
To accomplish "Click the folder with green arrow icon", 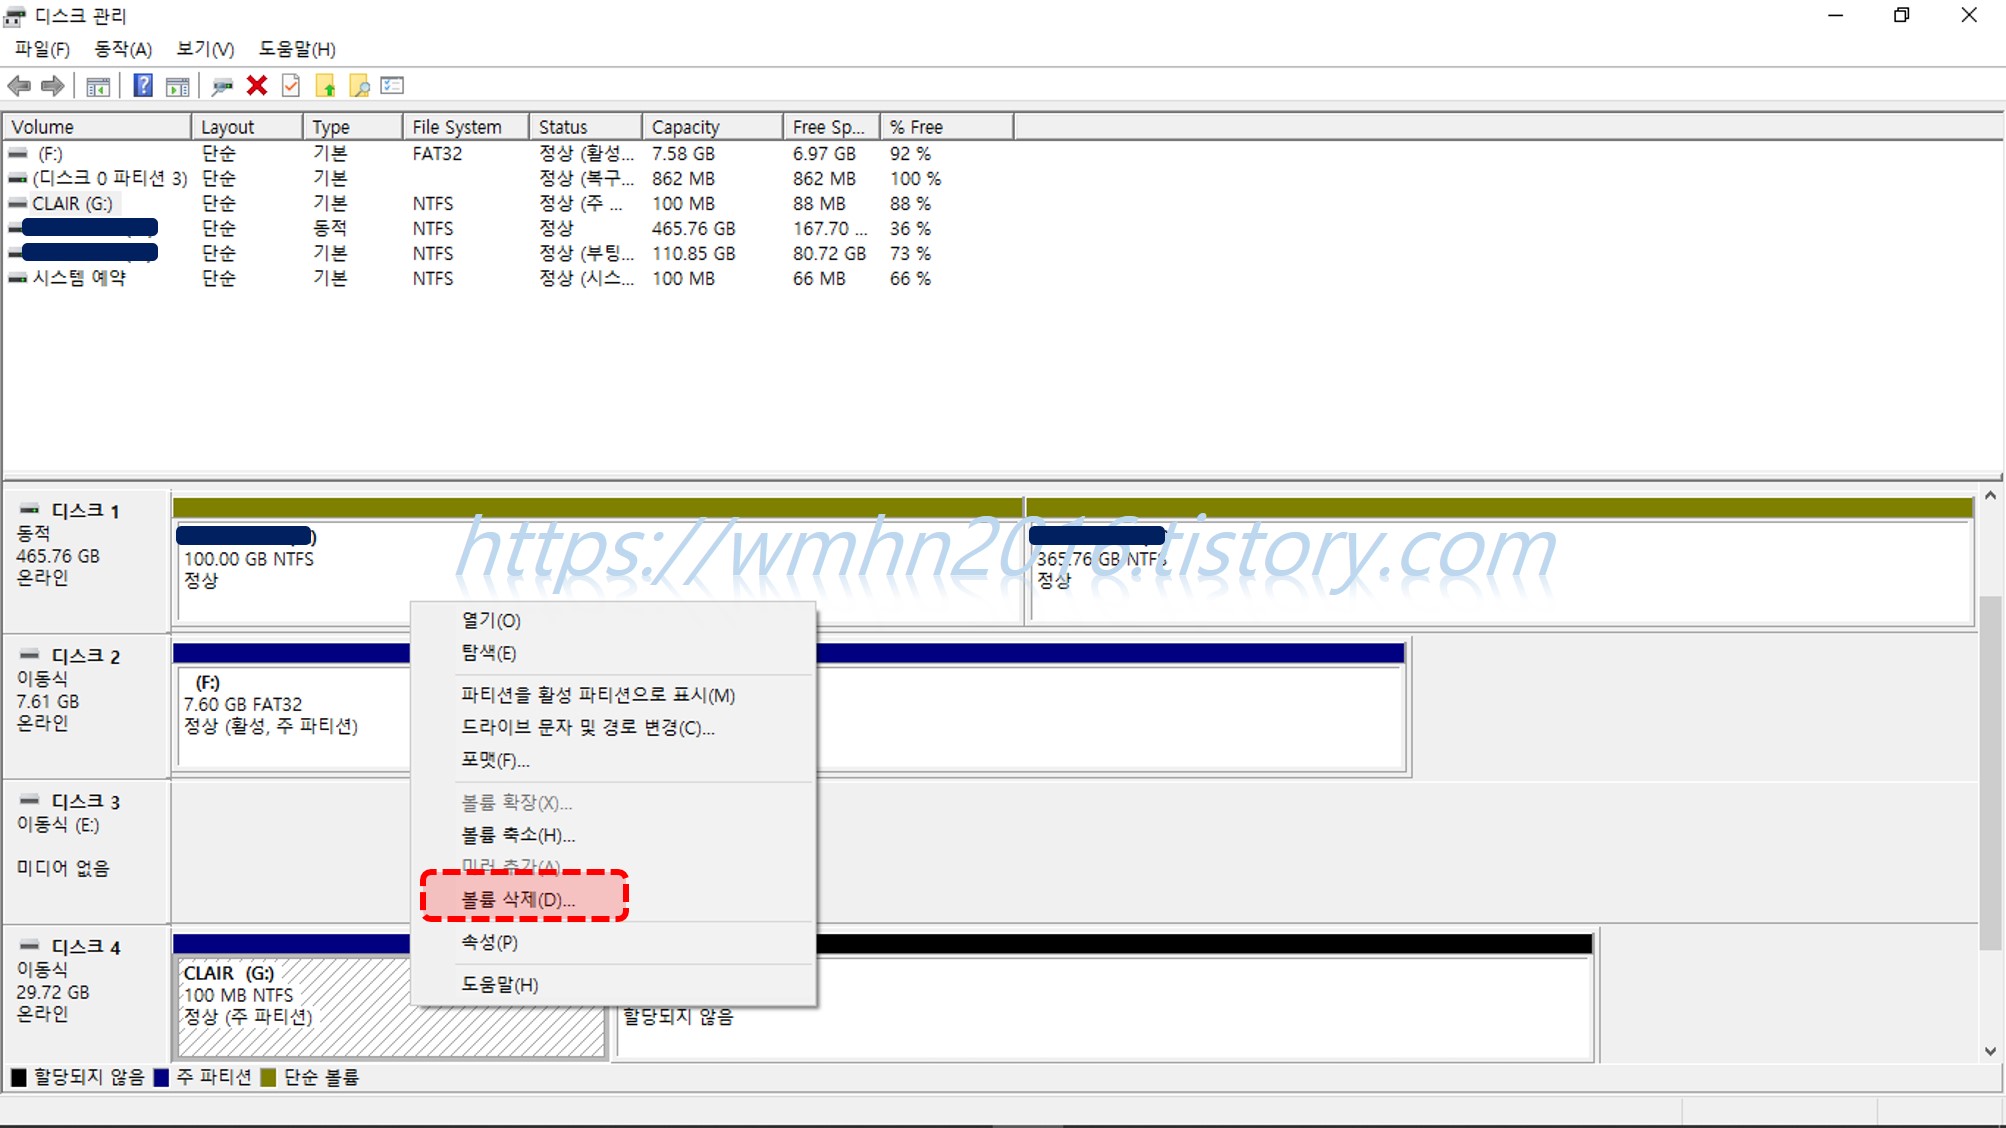I will click(325, 87).
